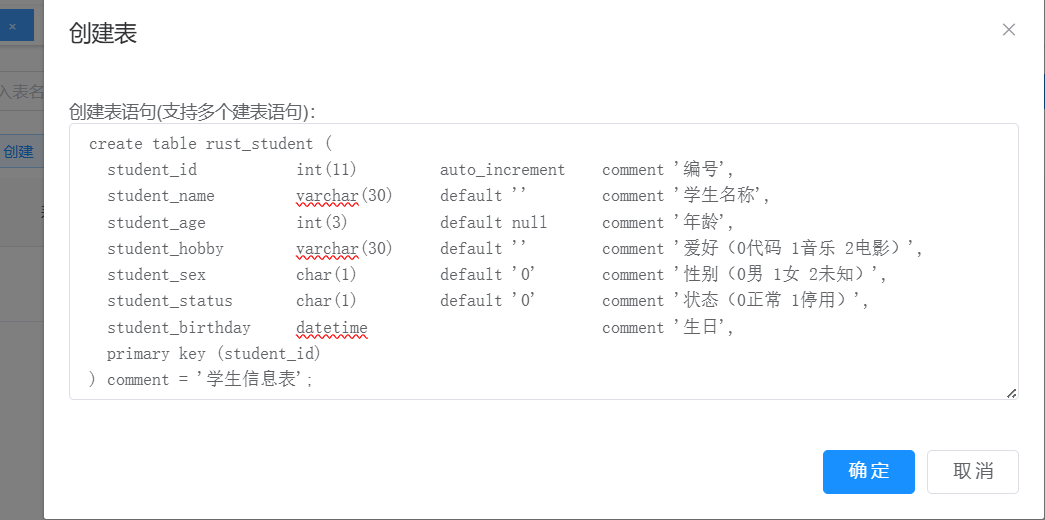
Task: Focus the background 表名 input field
Action: (x=22, y=92)
